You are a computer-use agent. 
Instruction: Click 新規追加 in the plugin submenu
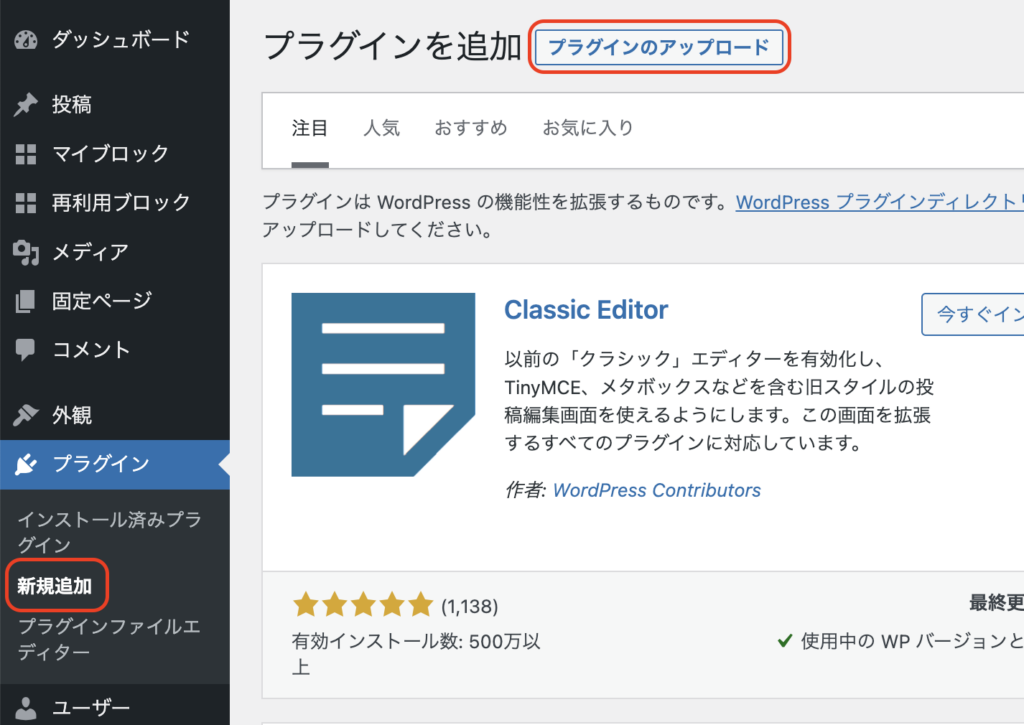tap(55, 586)
